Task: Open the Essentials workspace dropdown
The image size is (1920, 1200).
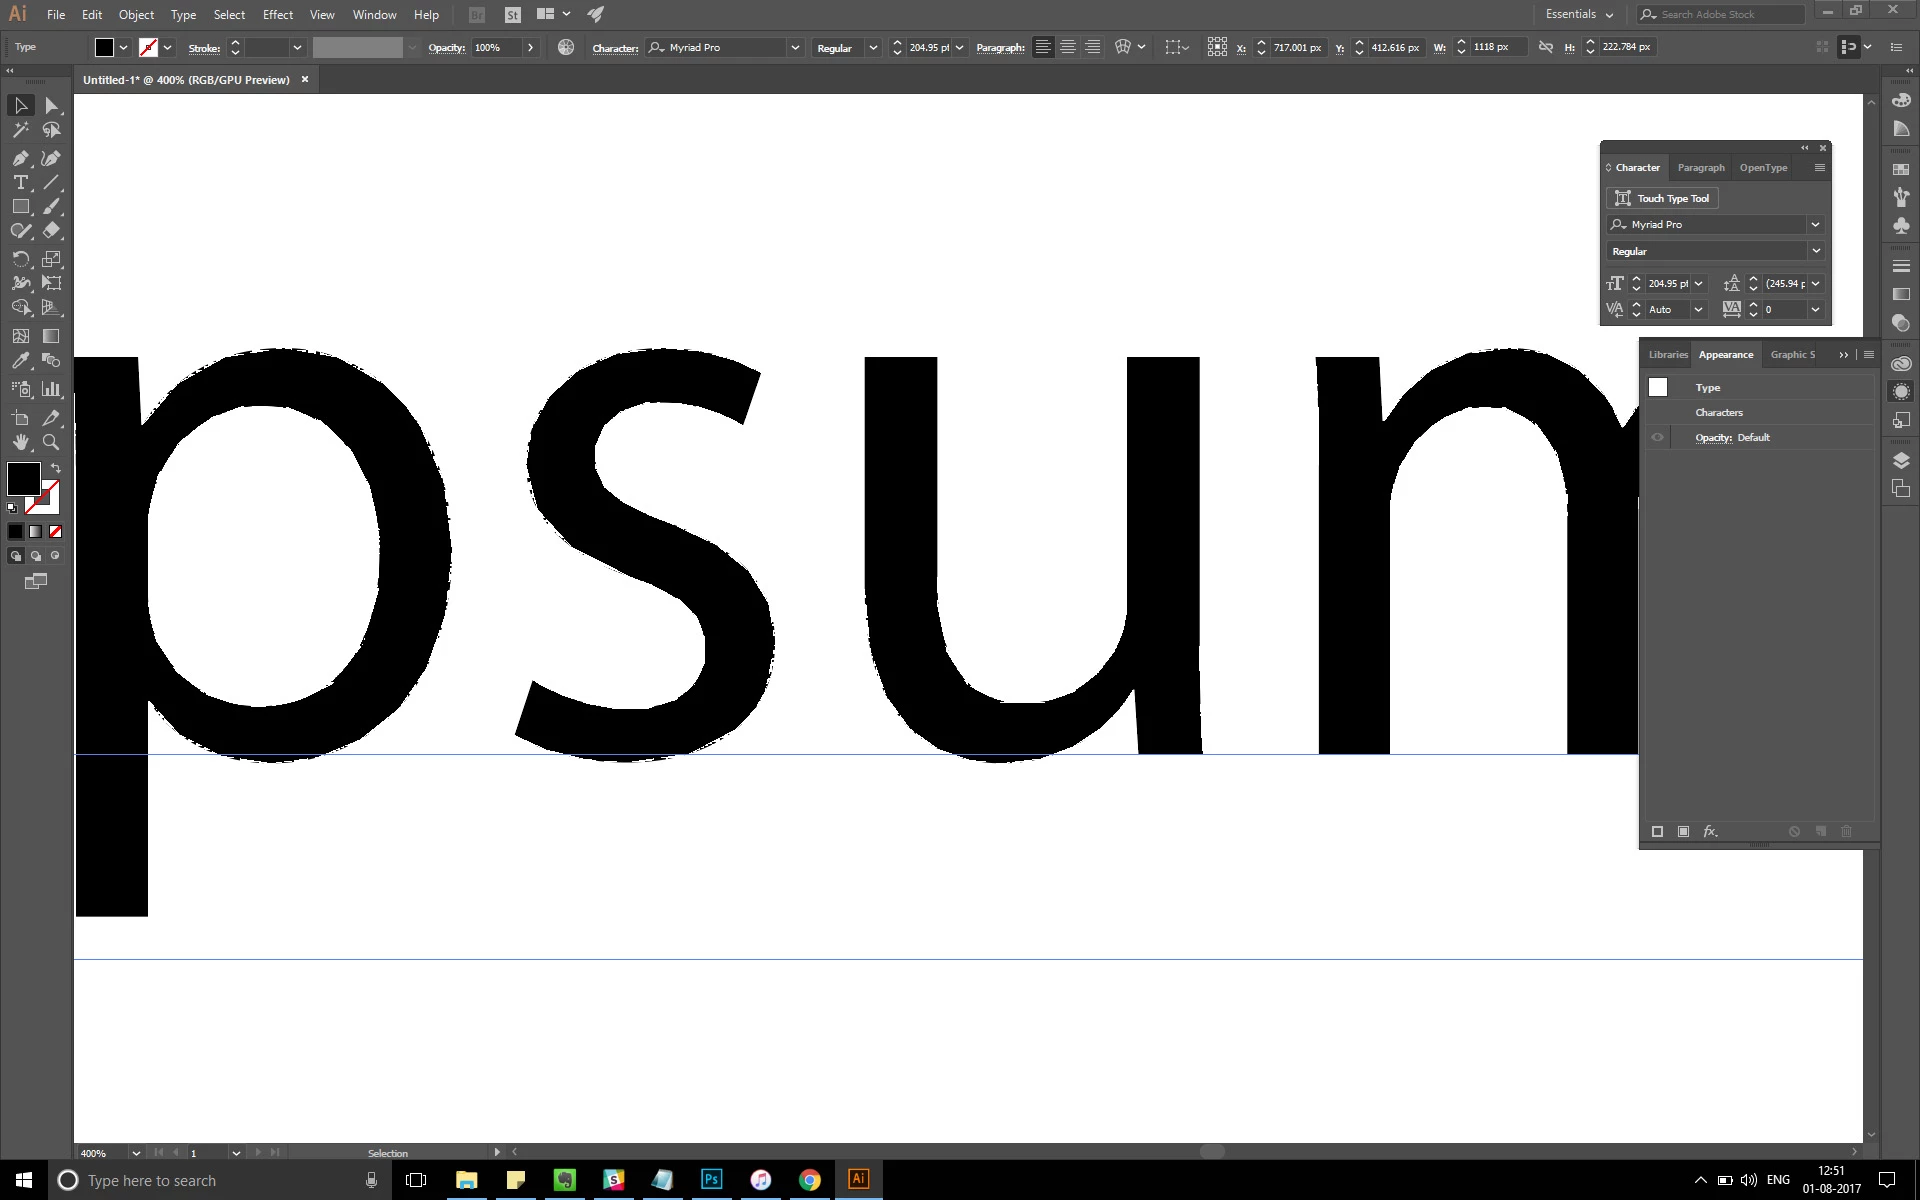Action: (x=1579, y=14)
